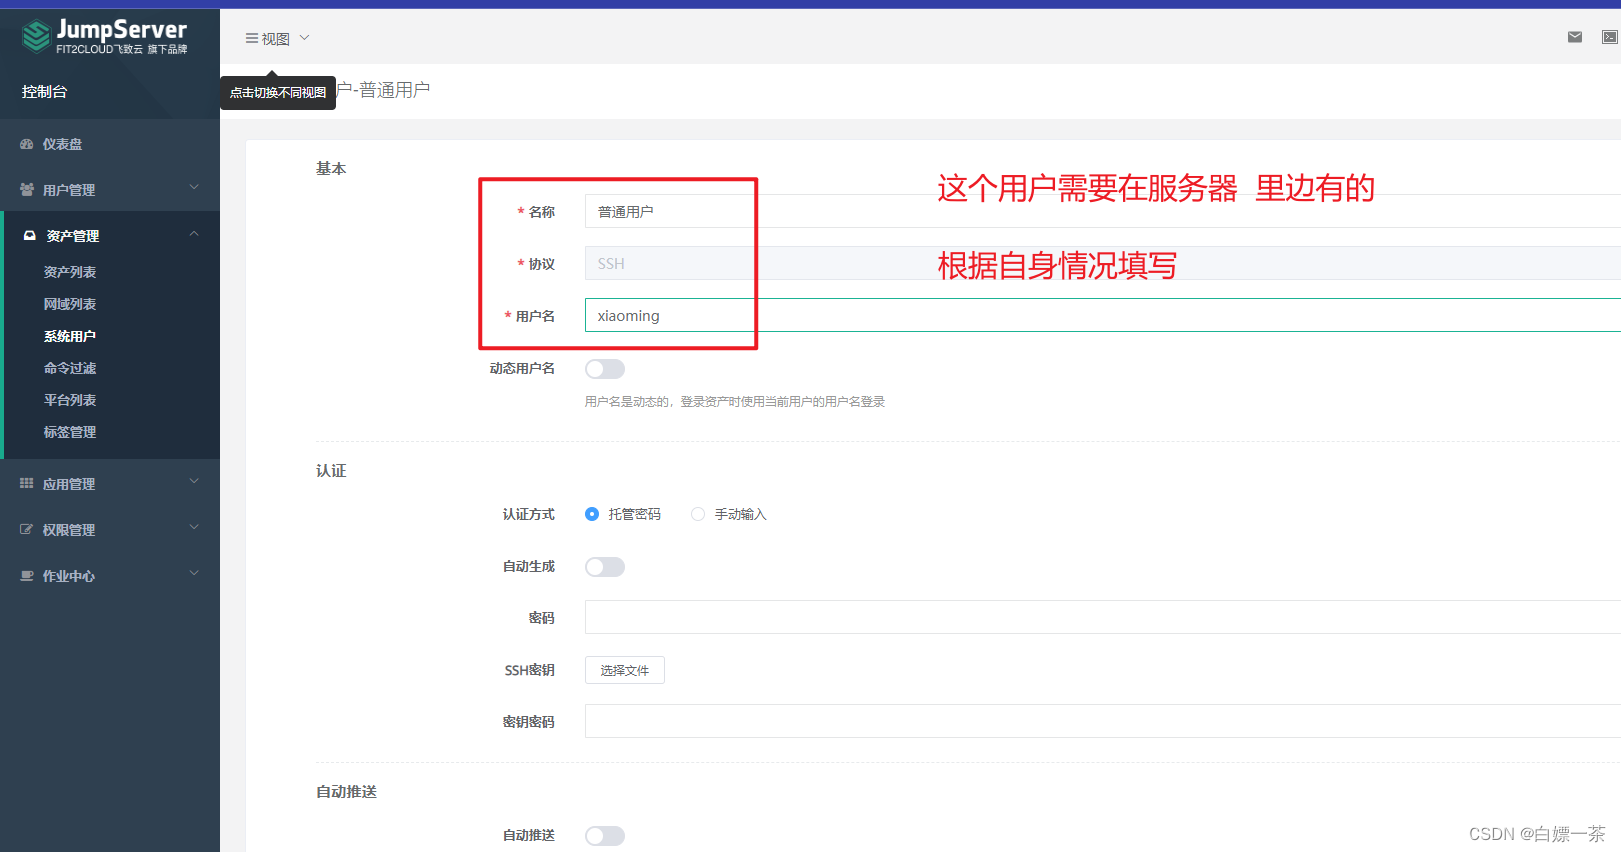Click the JumpServer logo

pyautogui.click(x=104, y=37)
